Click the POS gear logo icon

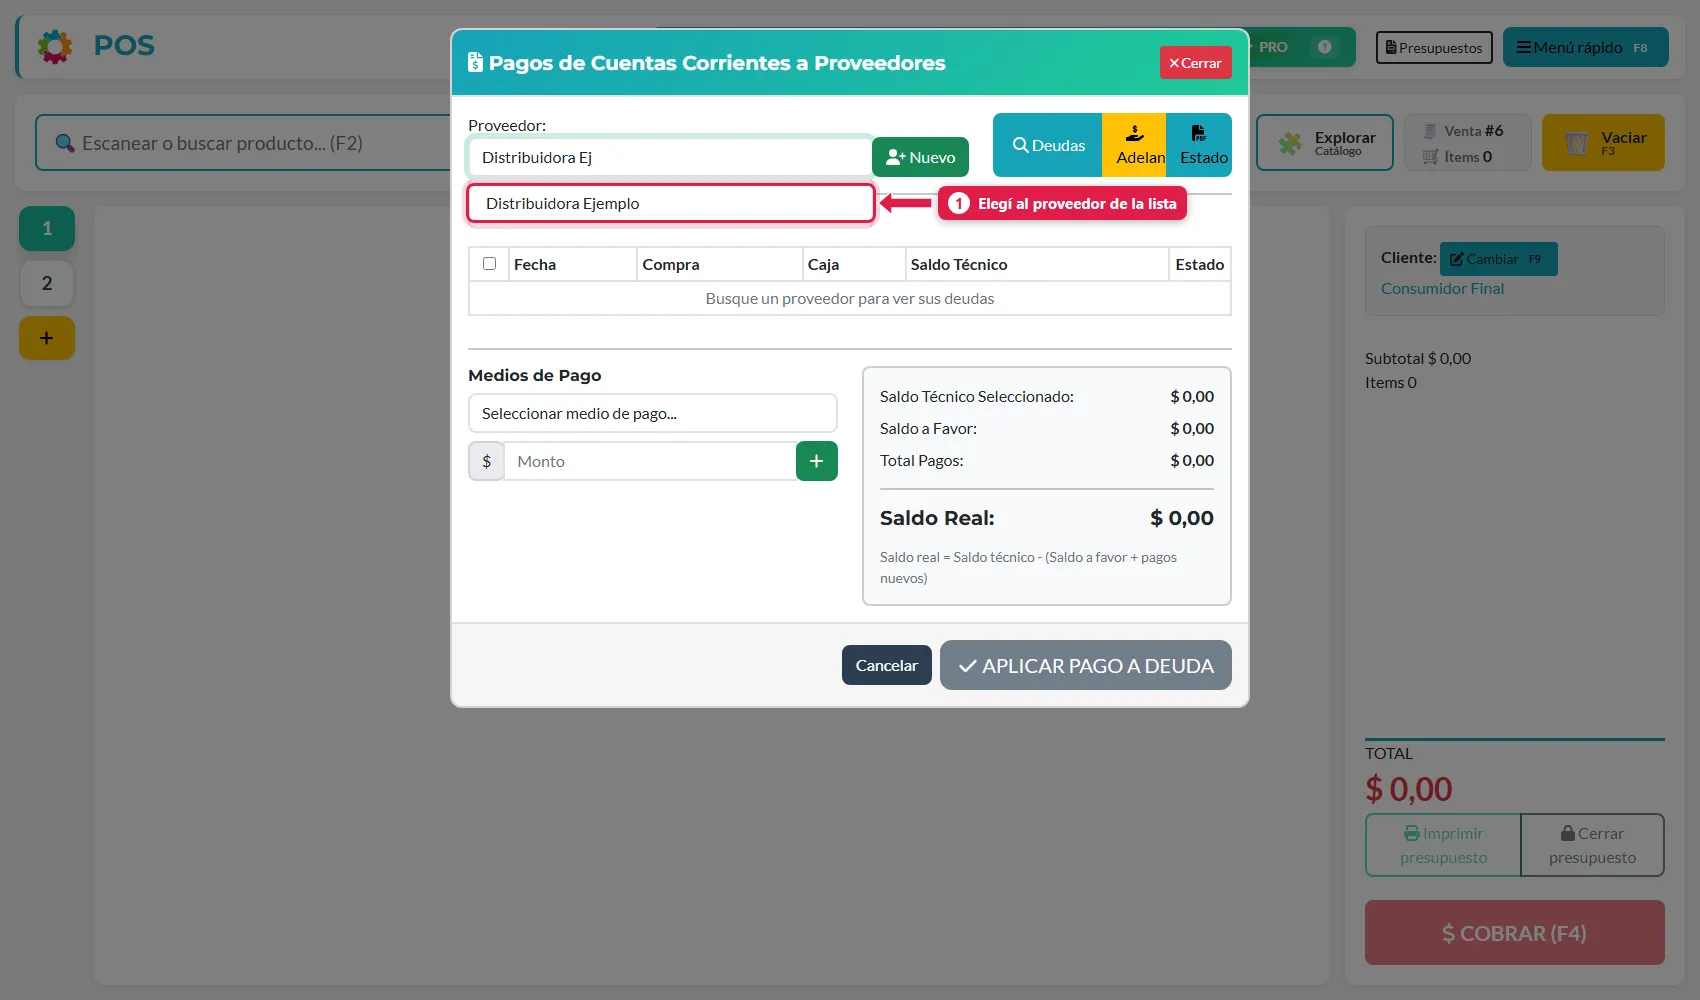(55, 46)
